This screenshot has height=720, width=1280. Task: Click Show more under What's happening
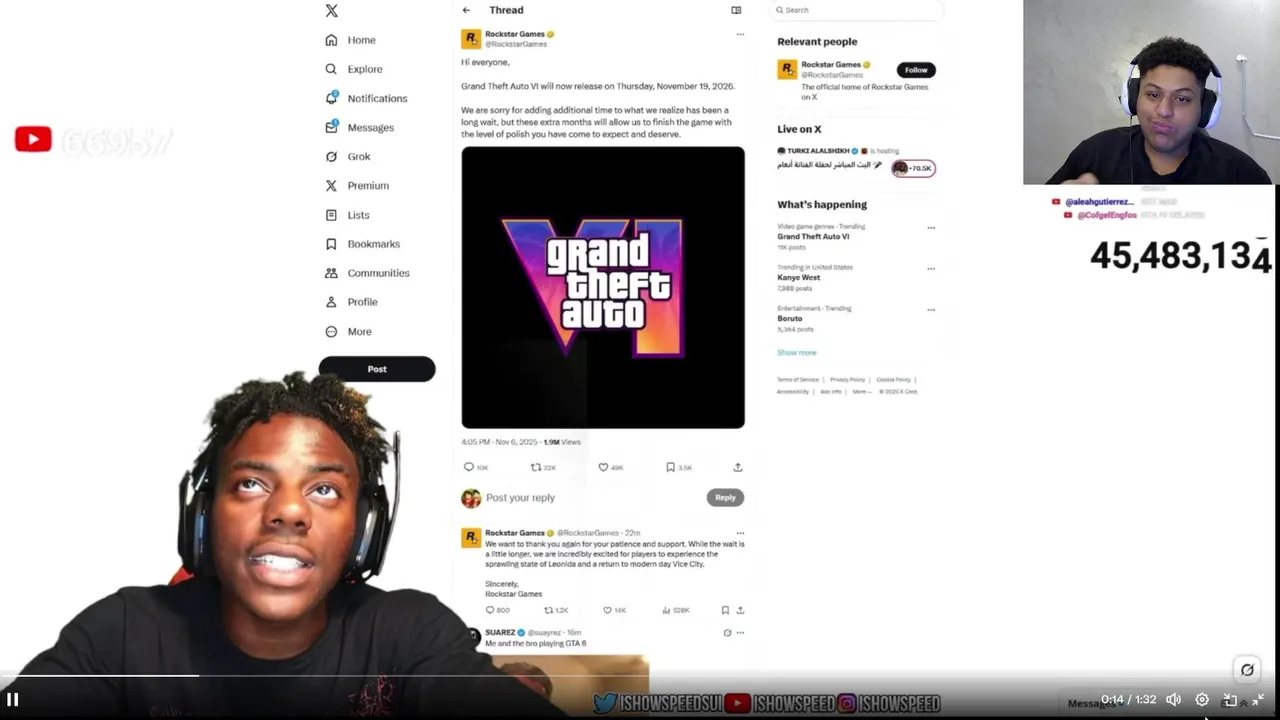coord(797,353)
